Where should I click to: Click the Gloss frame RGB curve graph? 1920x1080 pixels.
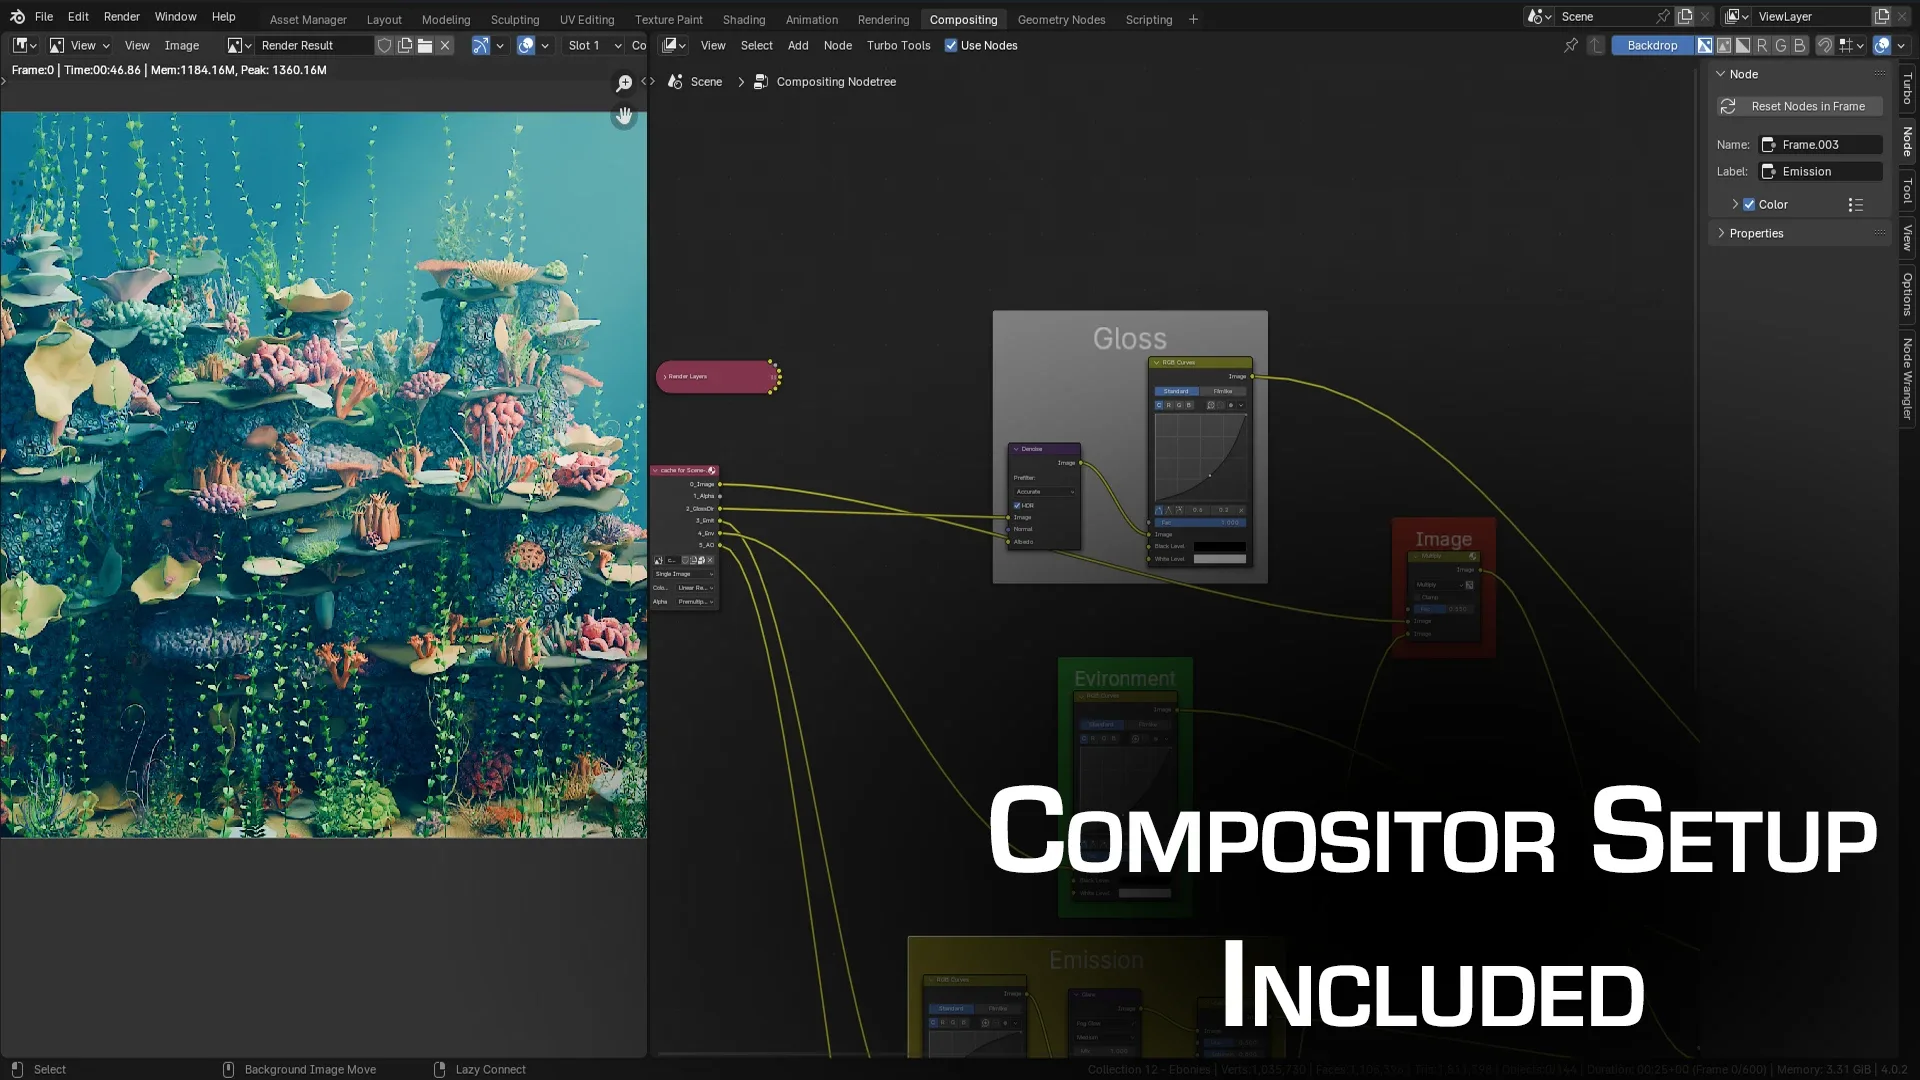[1200, 457]
